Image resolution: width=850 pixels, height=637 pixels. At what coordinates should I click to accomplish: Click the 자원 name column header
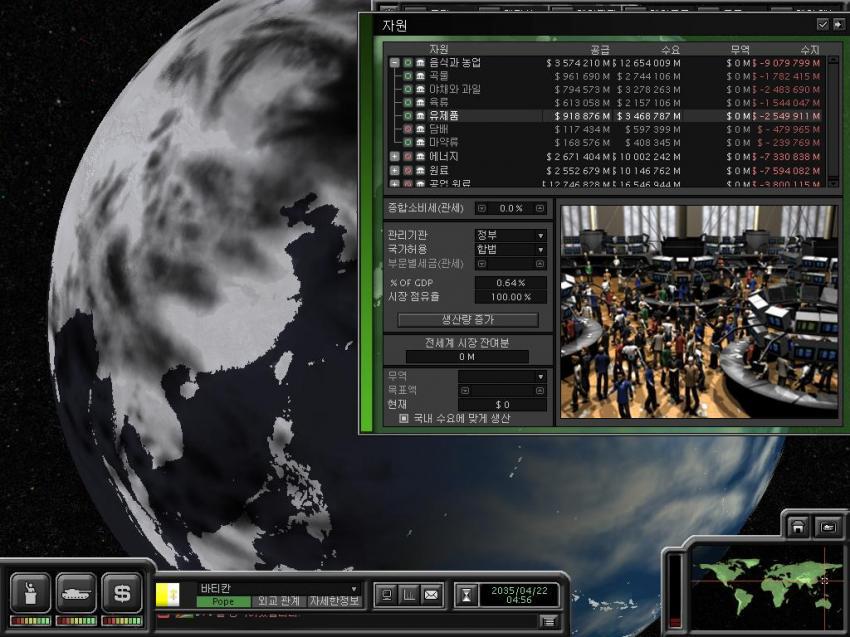pyautogui.click(x=439, y=49)
